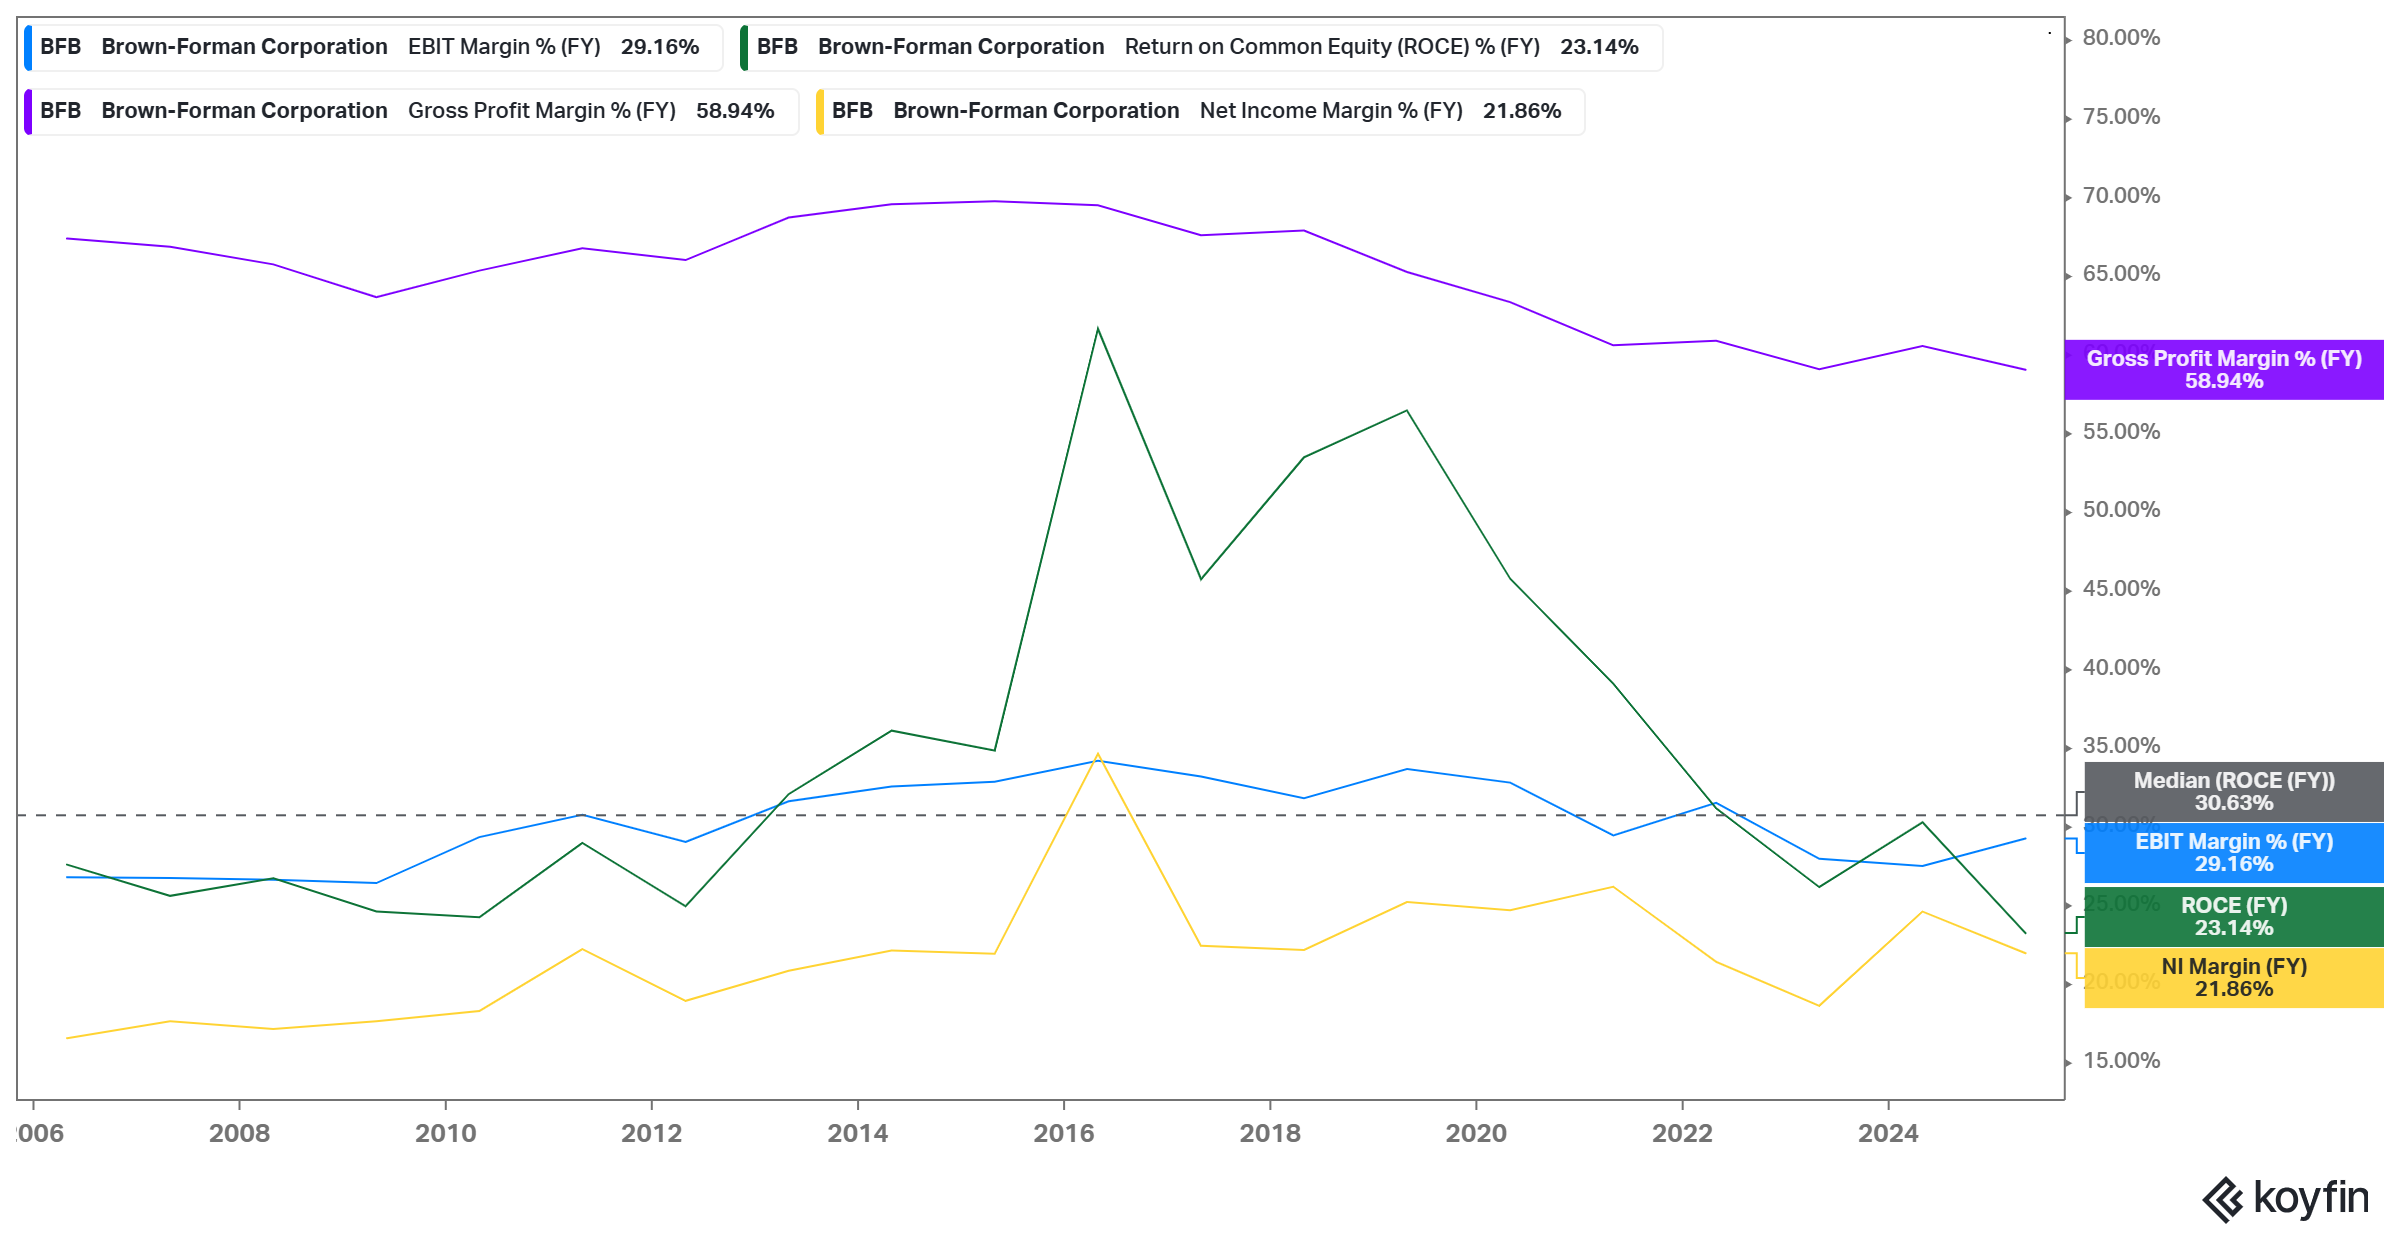This screenshot has height=1240, width=2400.
Task: Click the yellow Net Income Margin legend color bar
Action: [x=820, y=112]
